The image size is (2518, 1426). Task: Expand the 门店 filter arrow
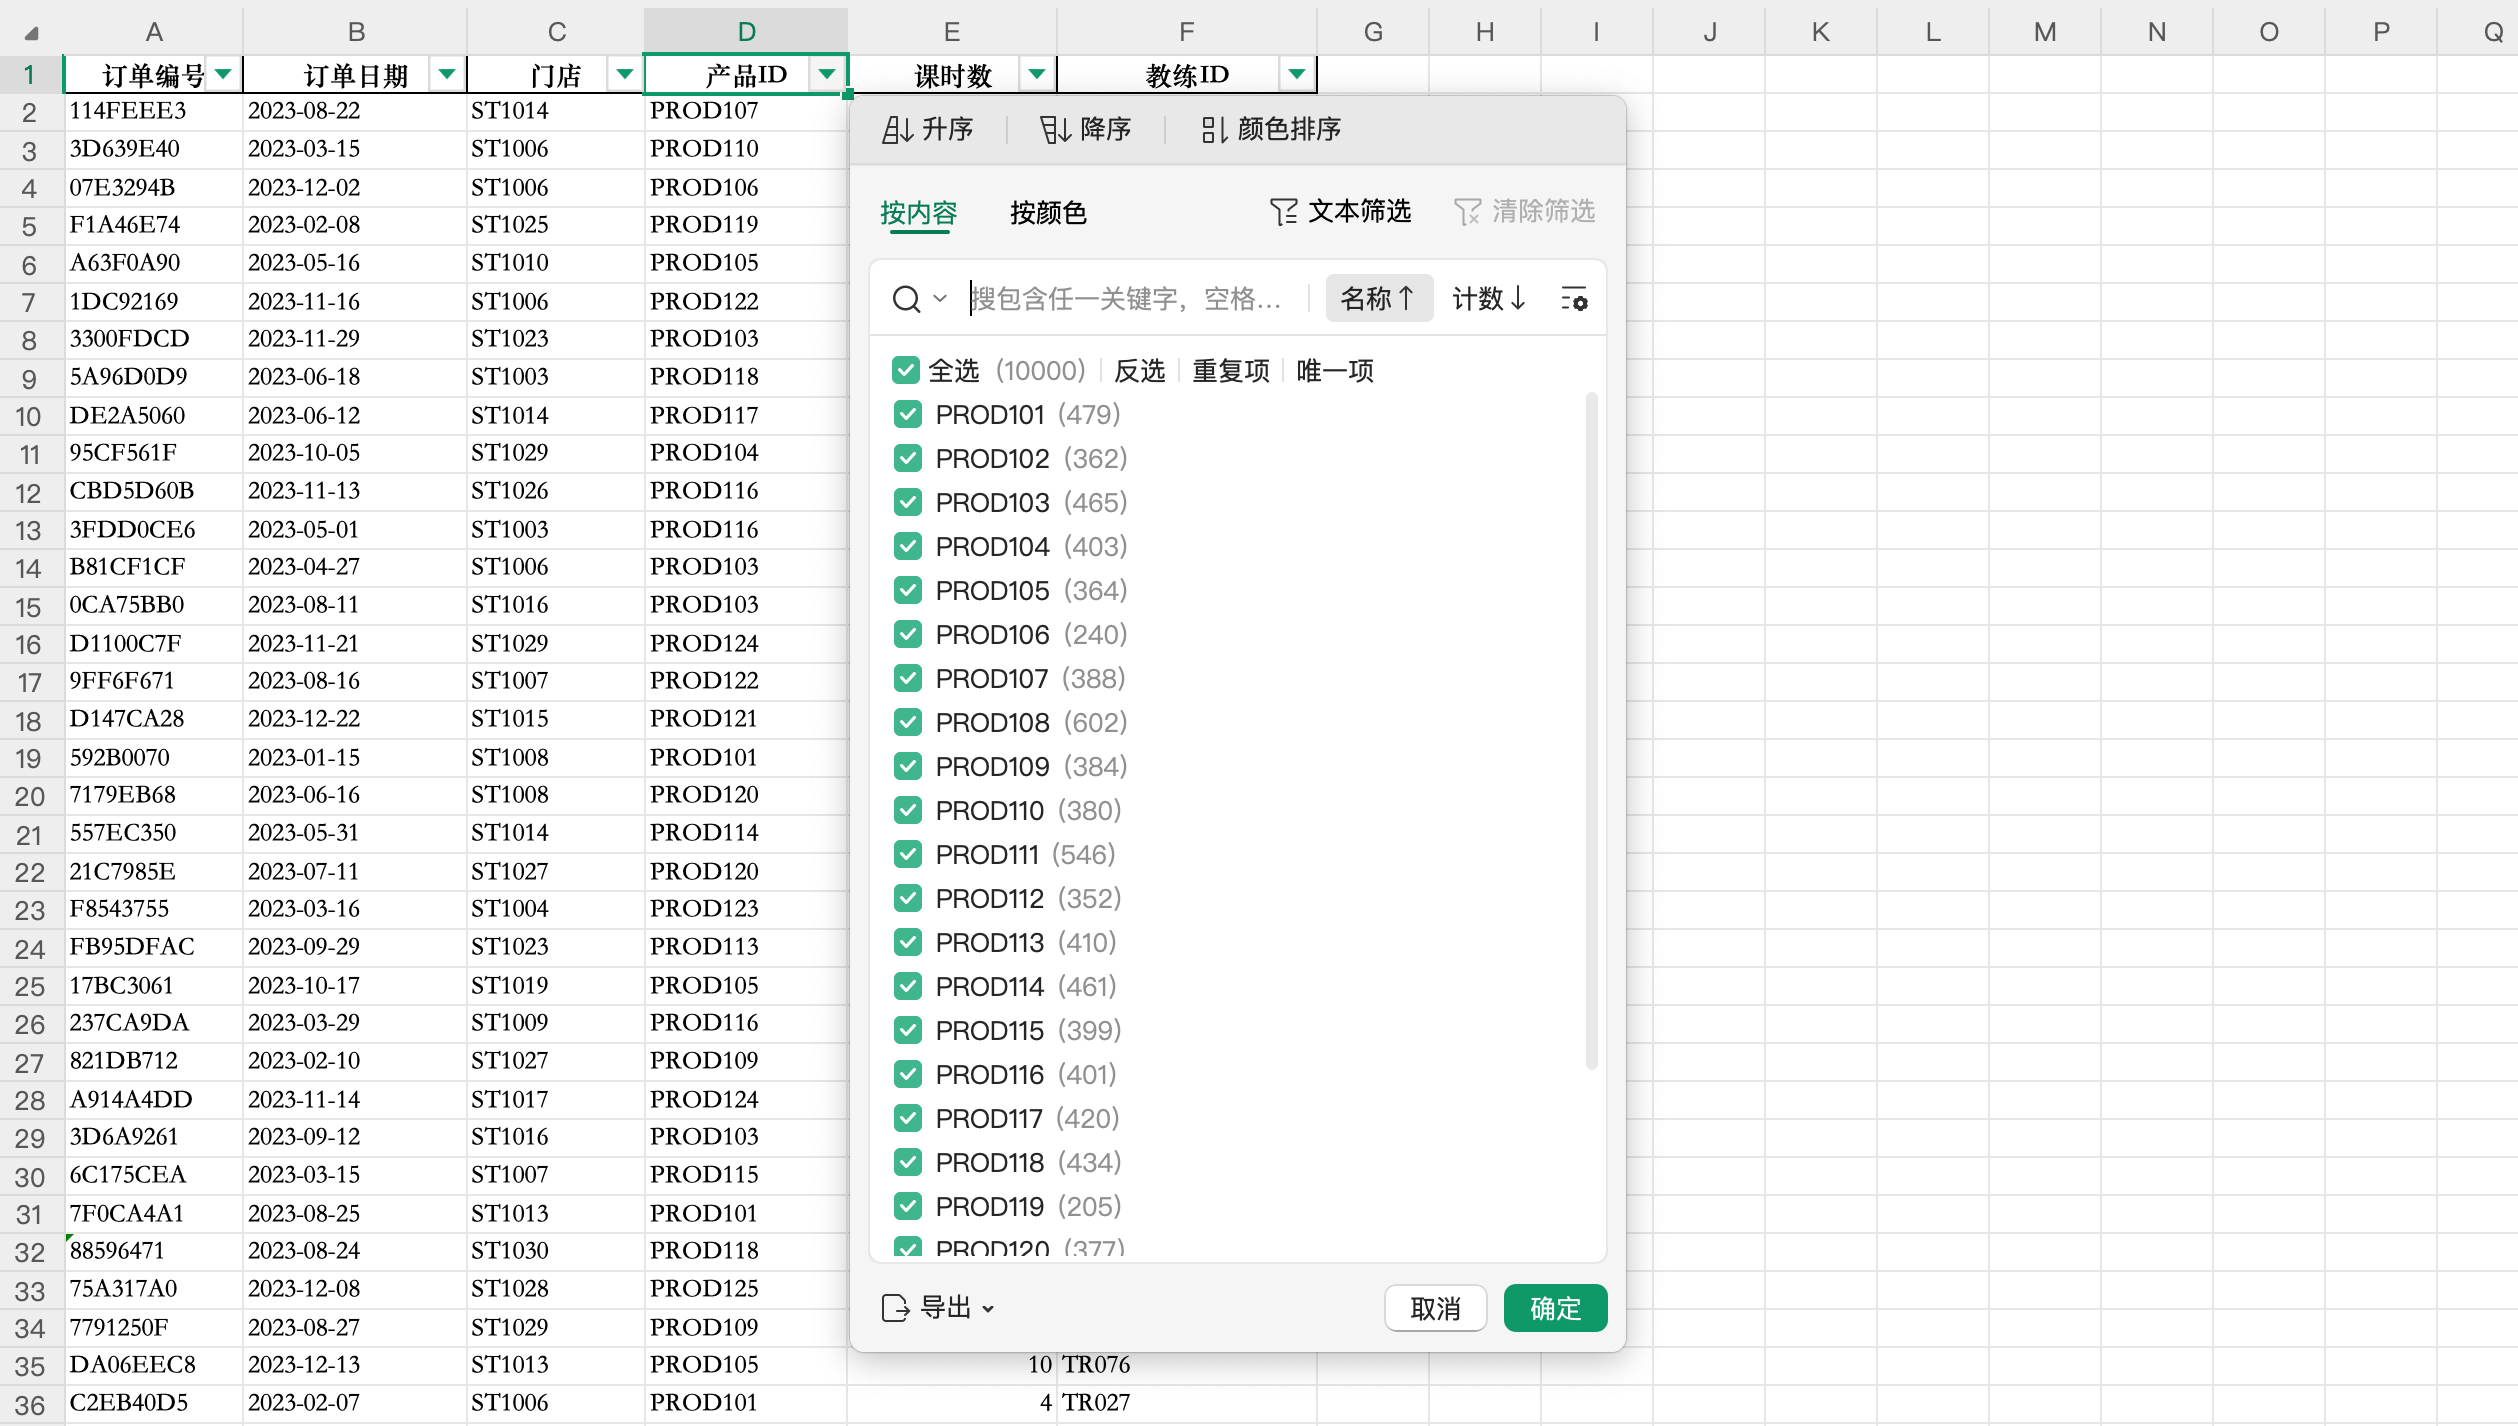(x=625, y=74)
